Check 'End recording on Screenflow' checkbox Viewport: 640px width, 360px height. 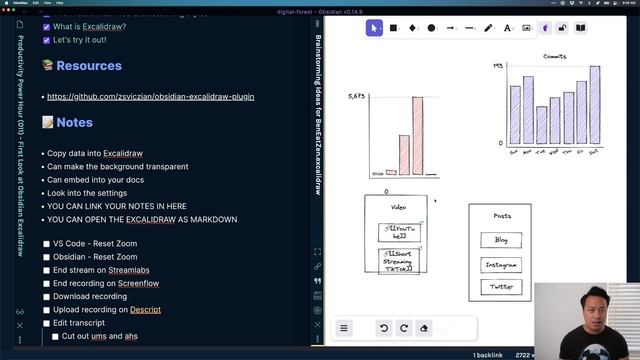(x=47, y=284)
